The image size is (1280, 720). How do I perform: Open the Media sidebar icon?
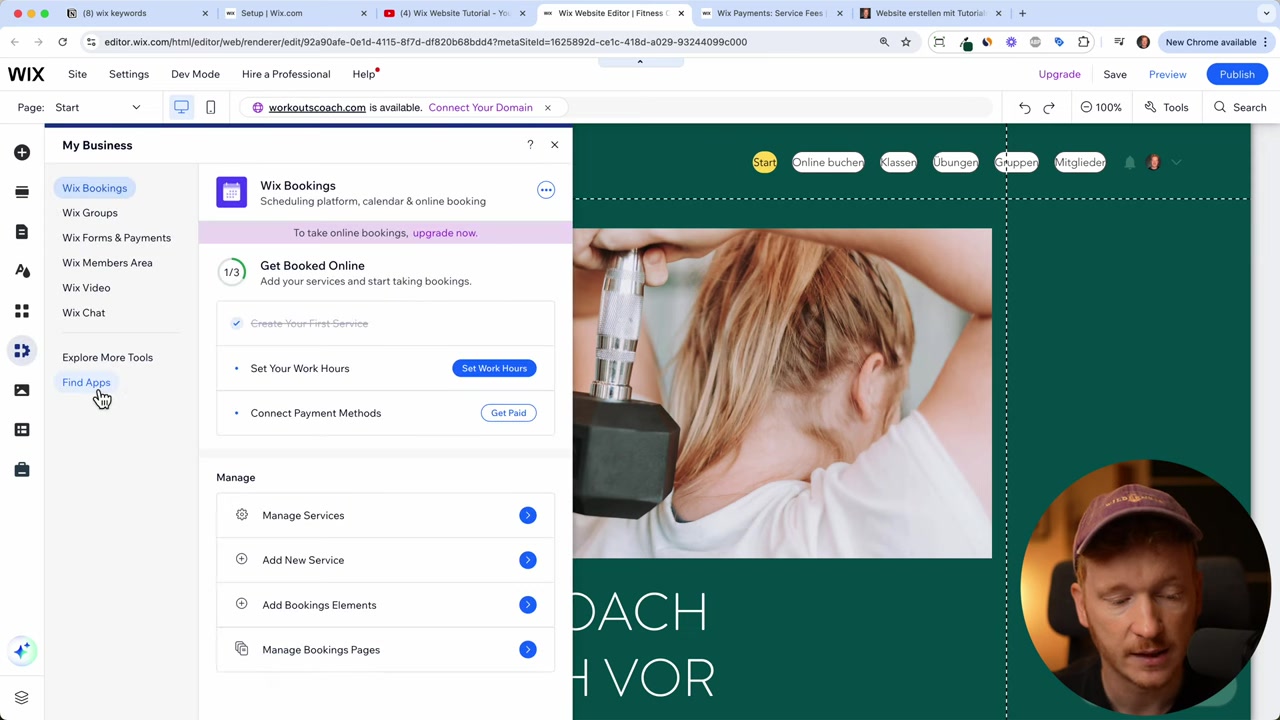(x=22, y=390)
